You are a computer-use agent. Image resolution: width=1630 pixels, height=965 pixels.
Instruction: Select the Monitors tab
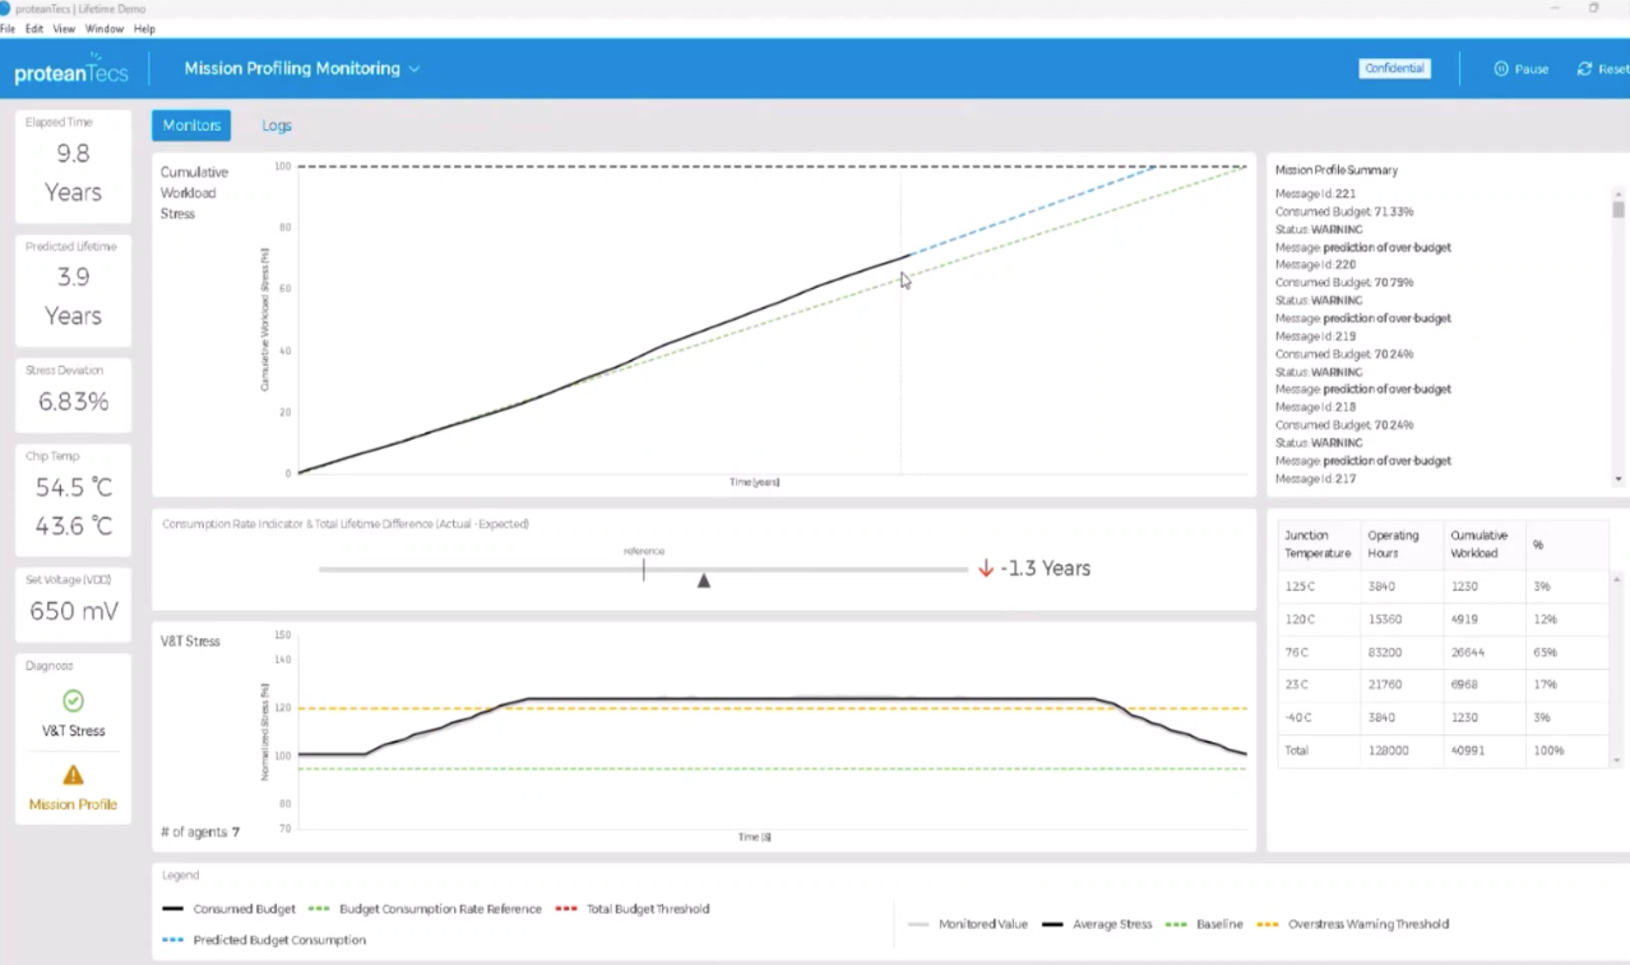191,126
